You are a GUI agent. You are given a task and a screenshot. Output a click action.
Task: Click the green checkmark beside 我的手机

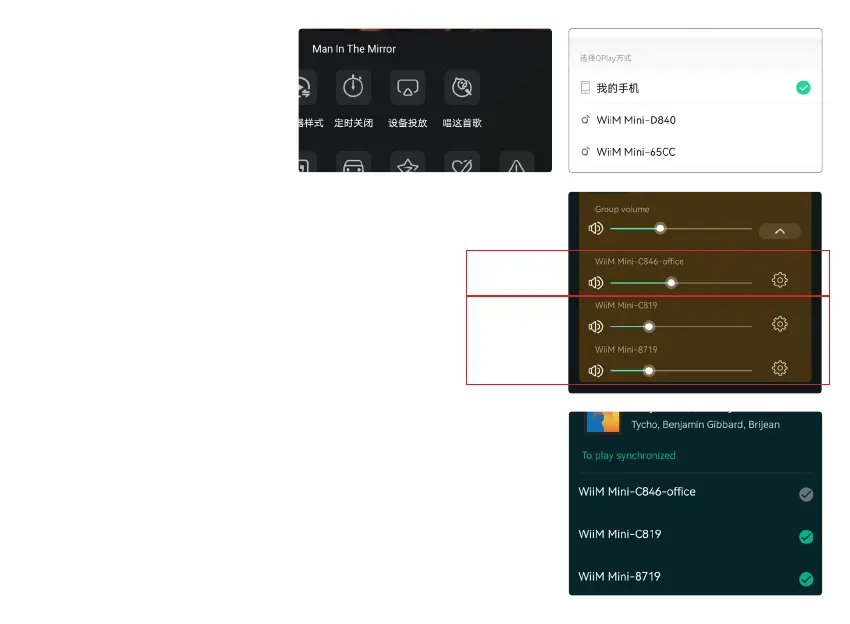[x=803, y=88]
